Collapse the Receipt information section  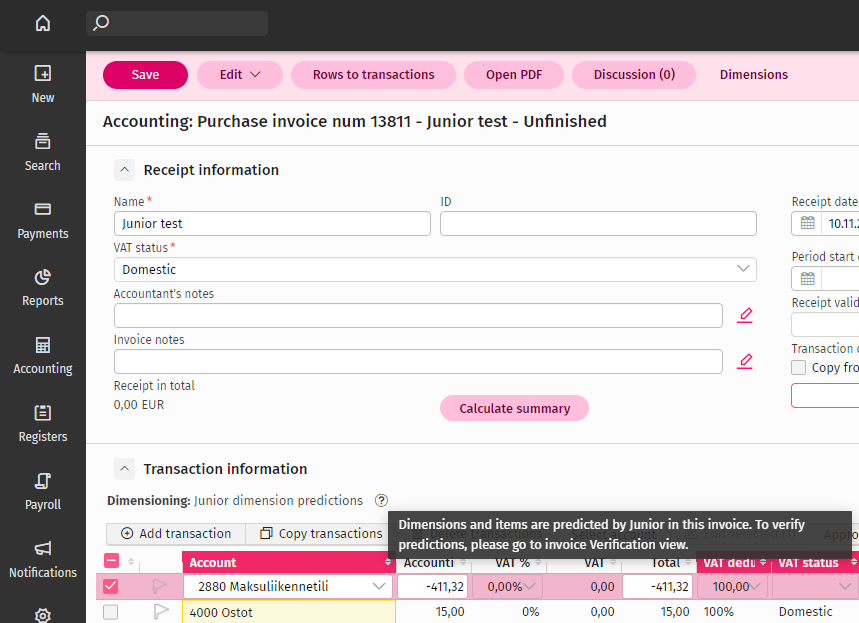tap(124, 170)
